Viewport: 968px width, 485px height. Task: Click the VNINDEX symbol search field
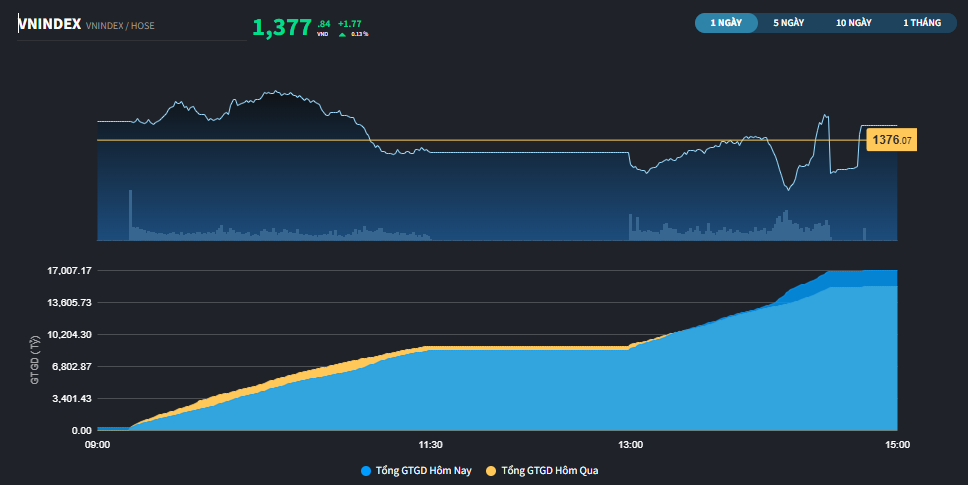click(50, 25)
